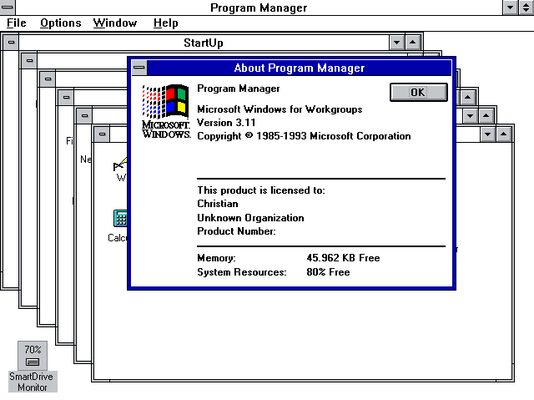Screen dimensions: 534x400
Task: Open control menu of About Program Manager dialog
Action: click(139, 67)
